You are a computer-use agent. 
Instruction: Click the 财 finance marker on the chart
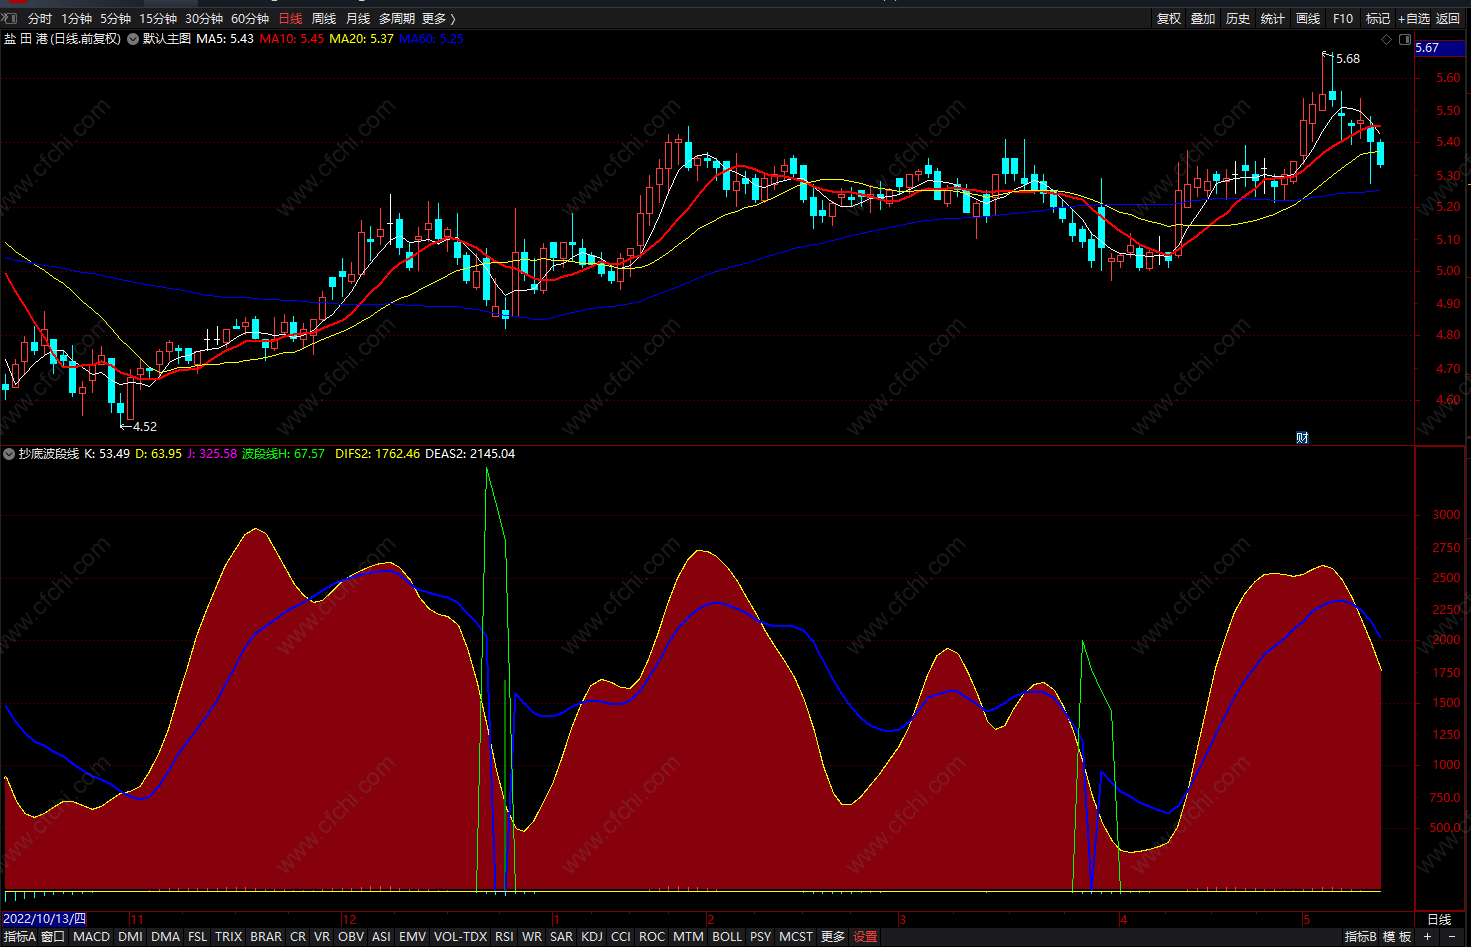[x=1302, y=437]
